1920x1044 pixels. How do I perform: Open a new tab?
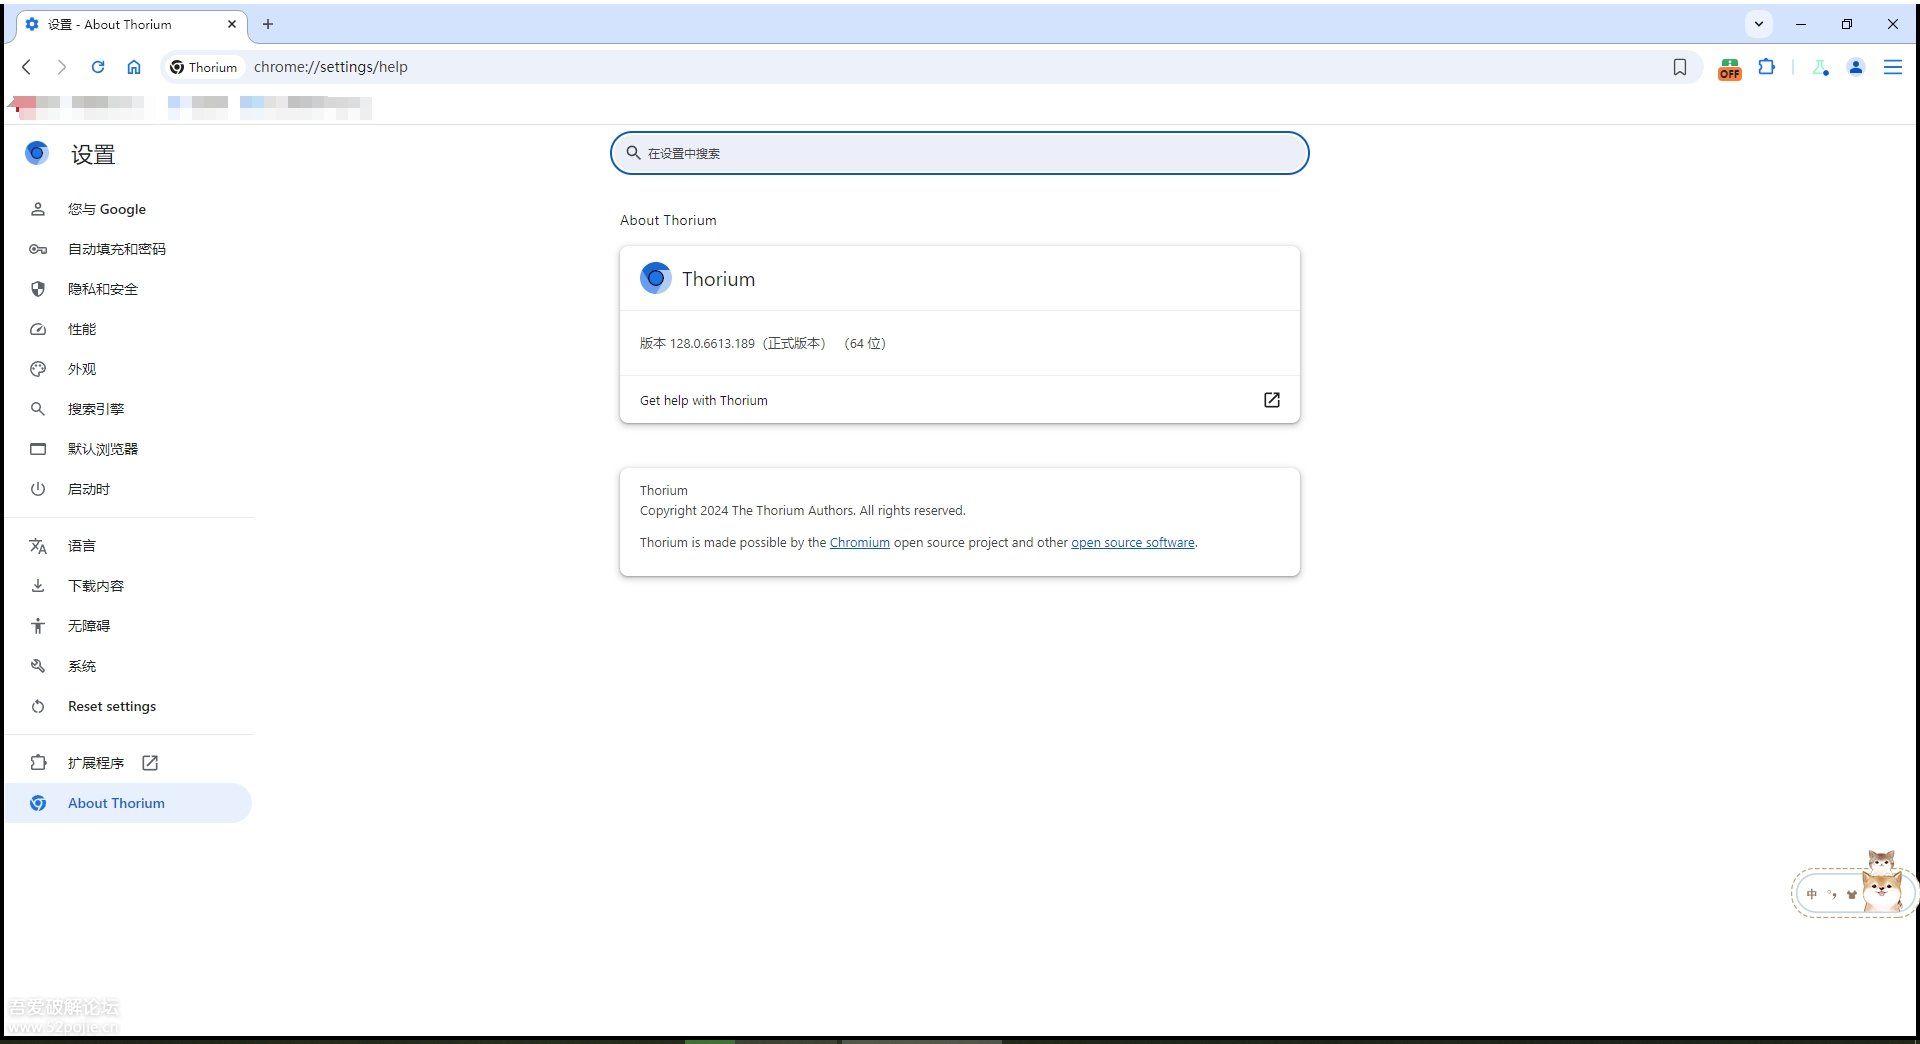click(268, 24)
